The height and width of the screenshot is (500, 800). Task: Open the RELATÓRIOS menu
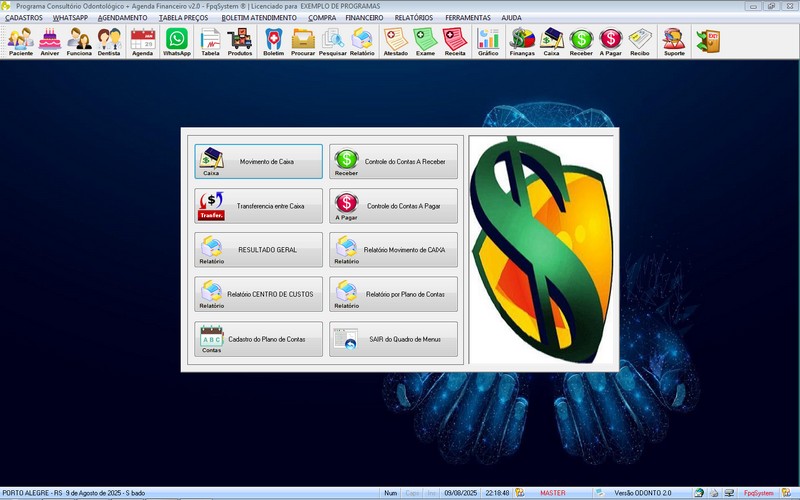[414, 18]
